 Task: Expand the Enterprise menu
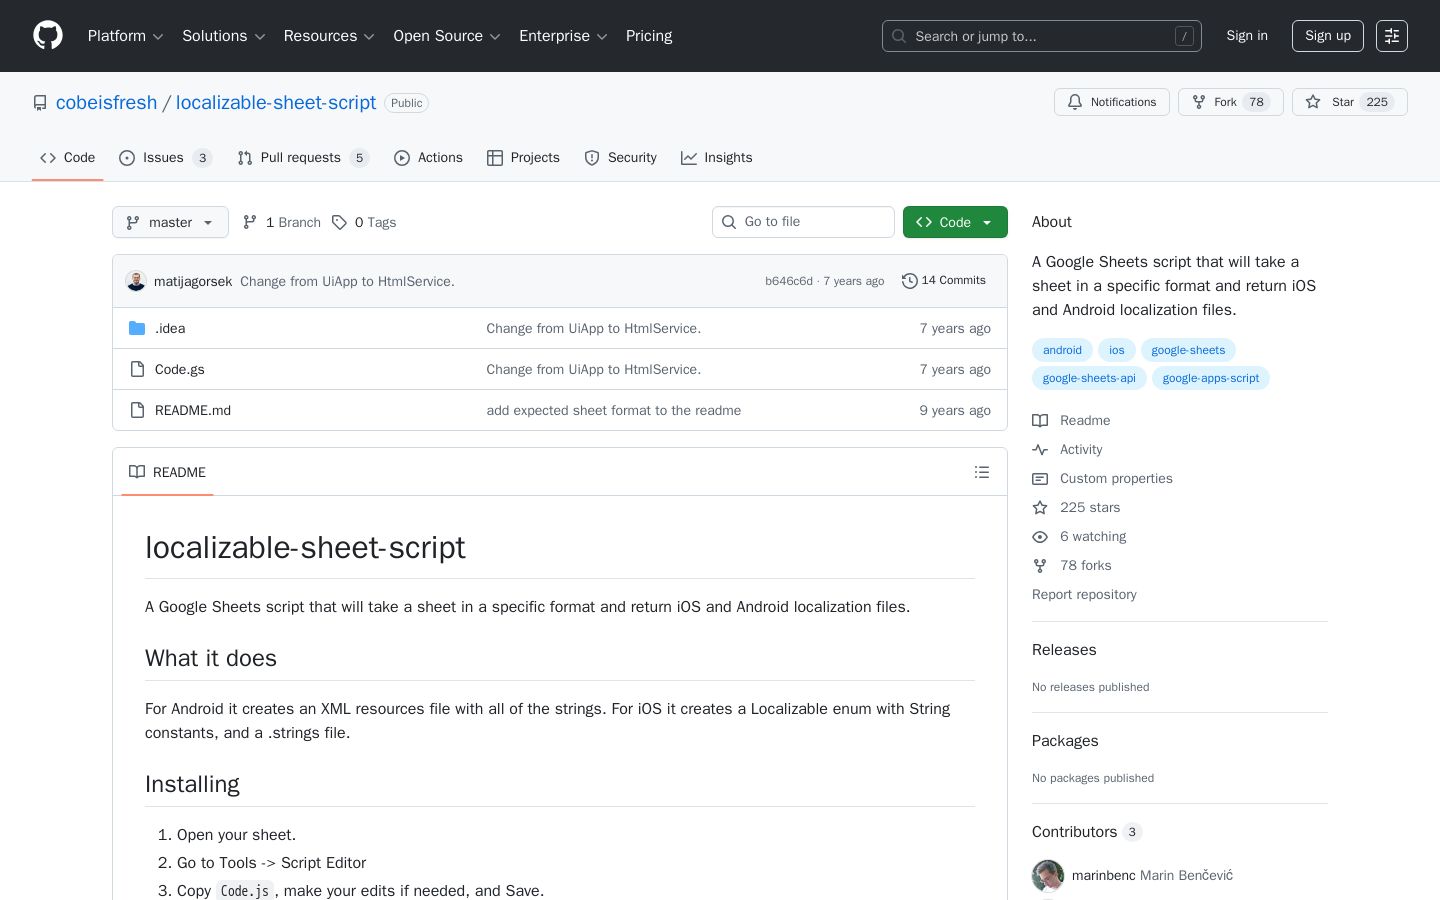563,36
